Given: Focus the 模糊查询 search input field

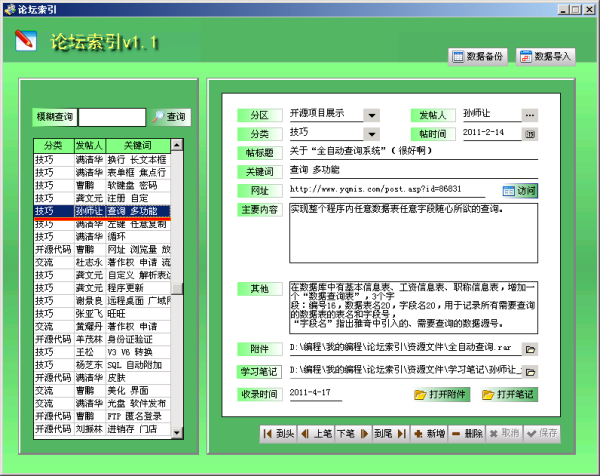Looking at the screenshot, I should (x=112, y=117).
